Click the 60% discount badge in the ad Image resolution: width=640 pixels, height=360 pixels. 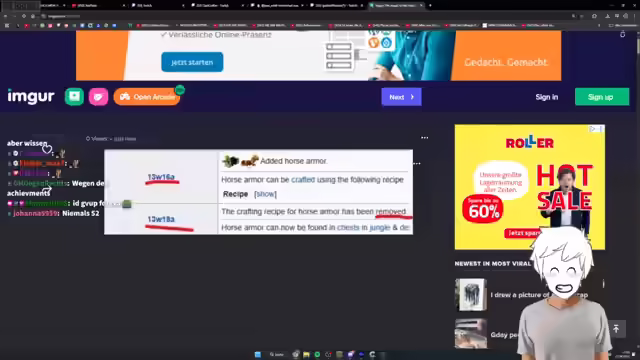[x=483, y=209]
